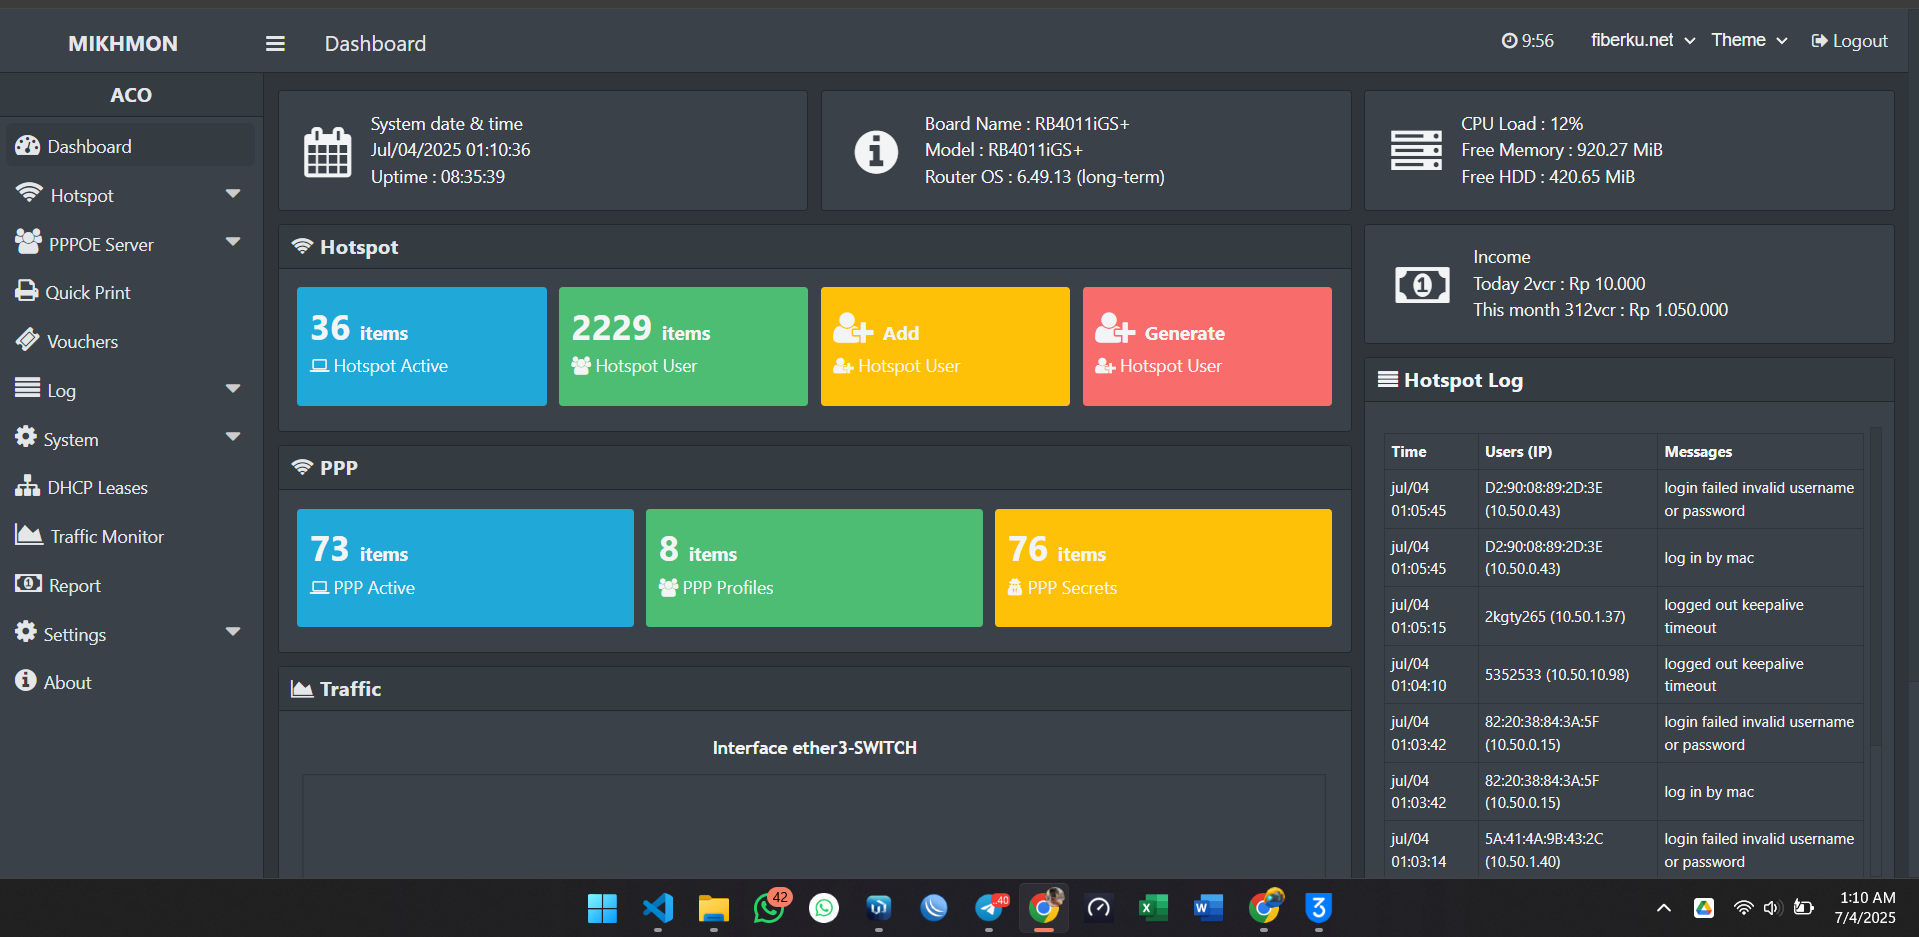Screen dimensions: 1919x937
Task: Click the log entry for 5352533 (10.50.10.98)
Action: pos(1624,675)
